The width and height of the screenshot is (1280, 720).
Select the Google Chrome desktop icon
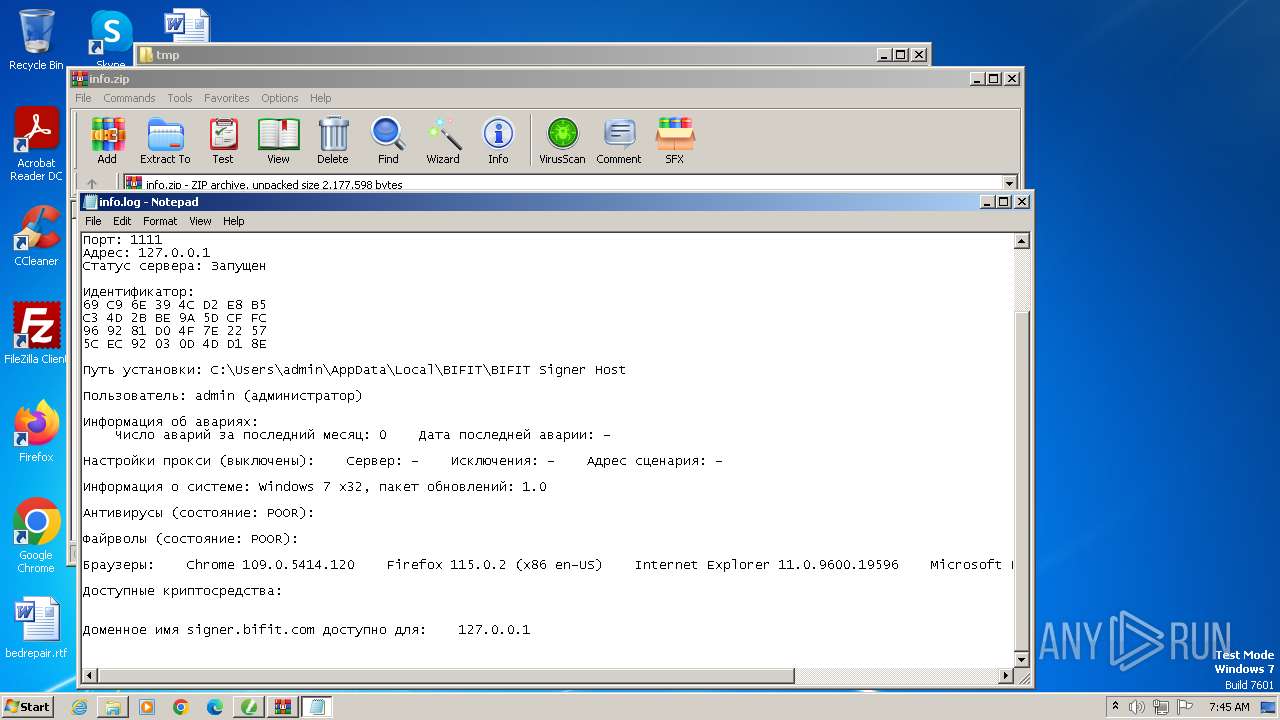click(x=36, y=536)
